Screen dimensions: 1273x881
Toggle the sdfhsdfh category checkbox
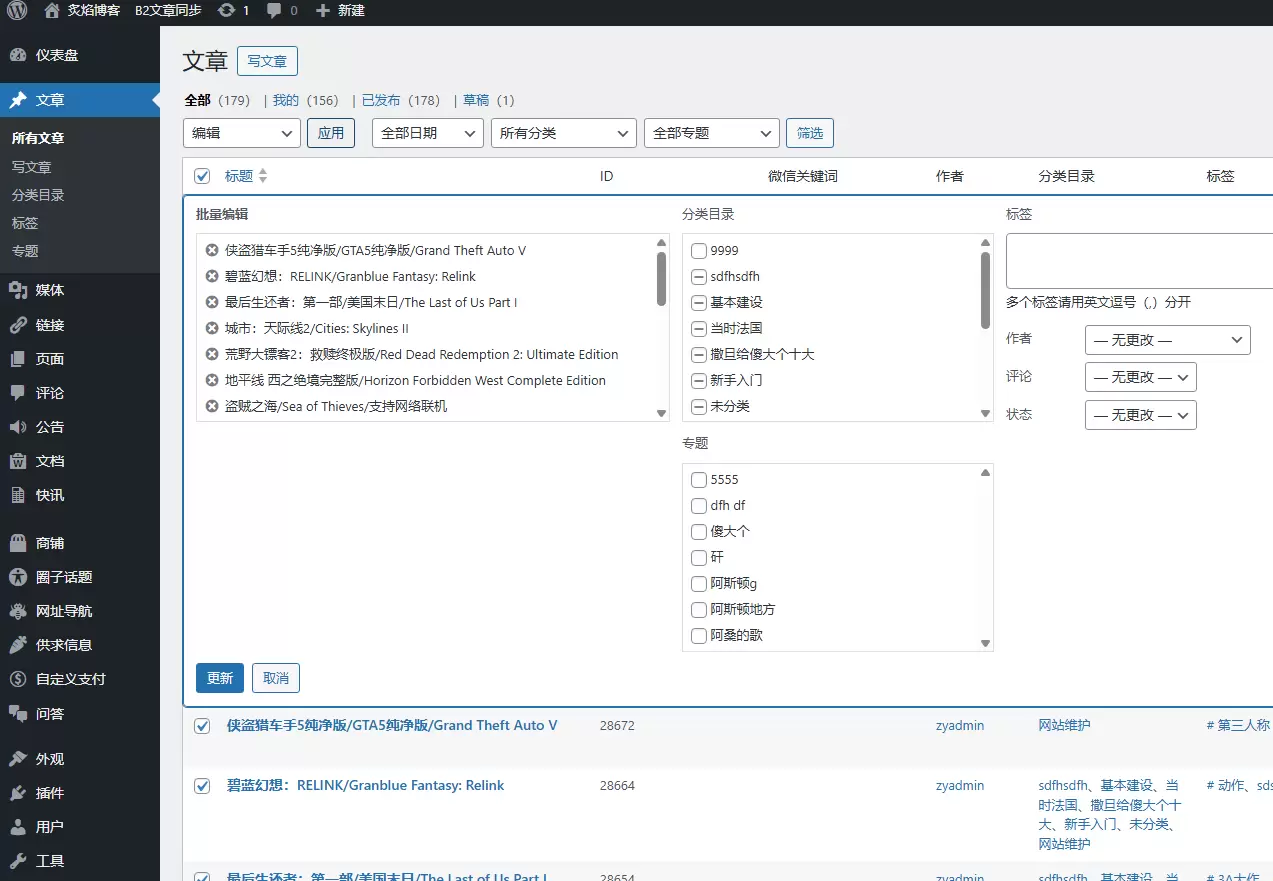[x=699, y=277]
